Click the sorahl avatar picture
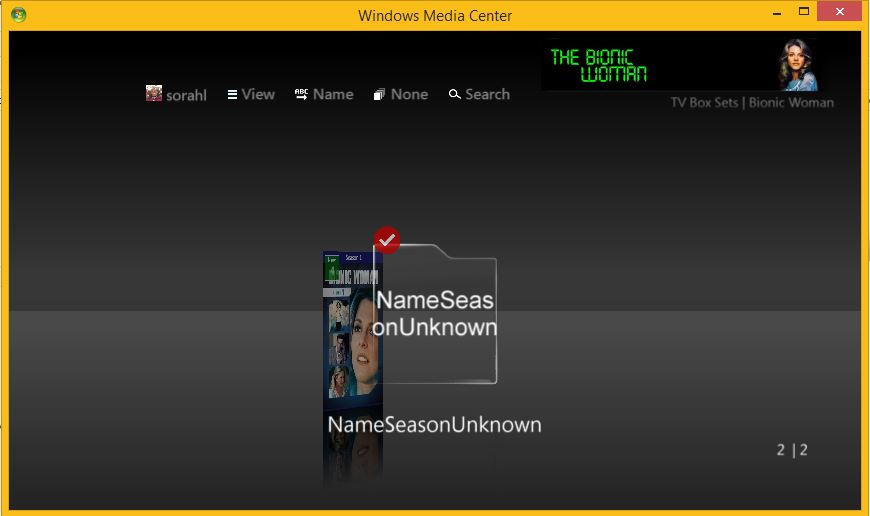 (x=154, y=93)
